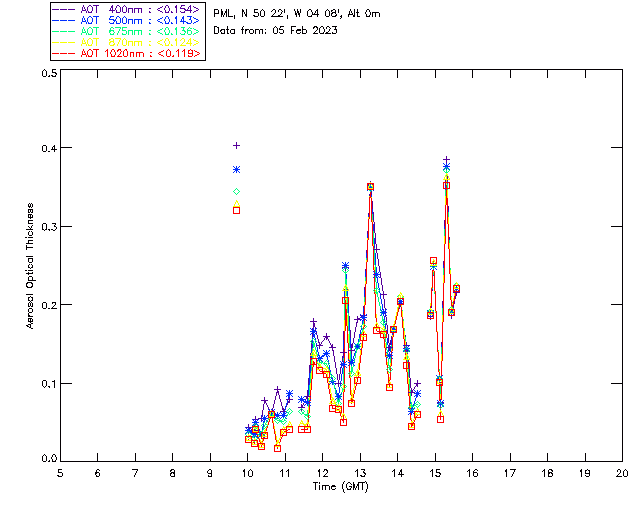
Task: Click the y-axis value 0.5
Action: (49, 73)
